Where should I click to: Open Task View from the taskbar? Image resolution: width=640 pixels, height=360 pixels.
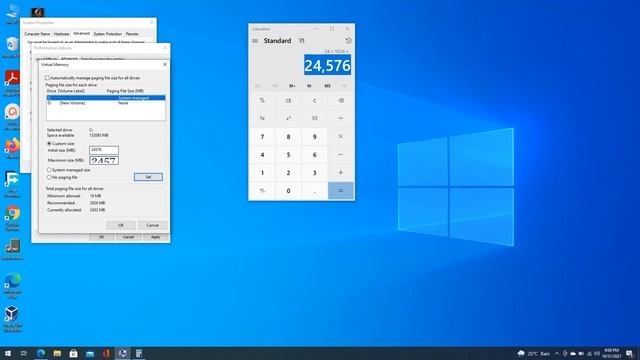pyautogui.click(x=24, y=353)
